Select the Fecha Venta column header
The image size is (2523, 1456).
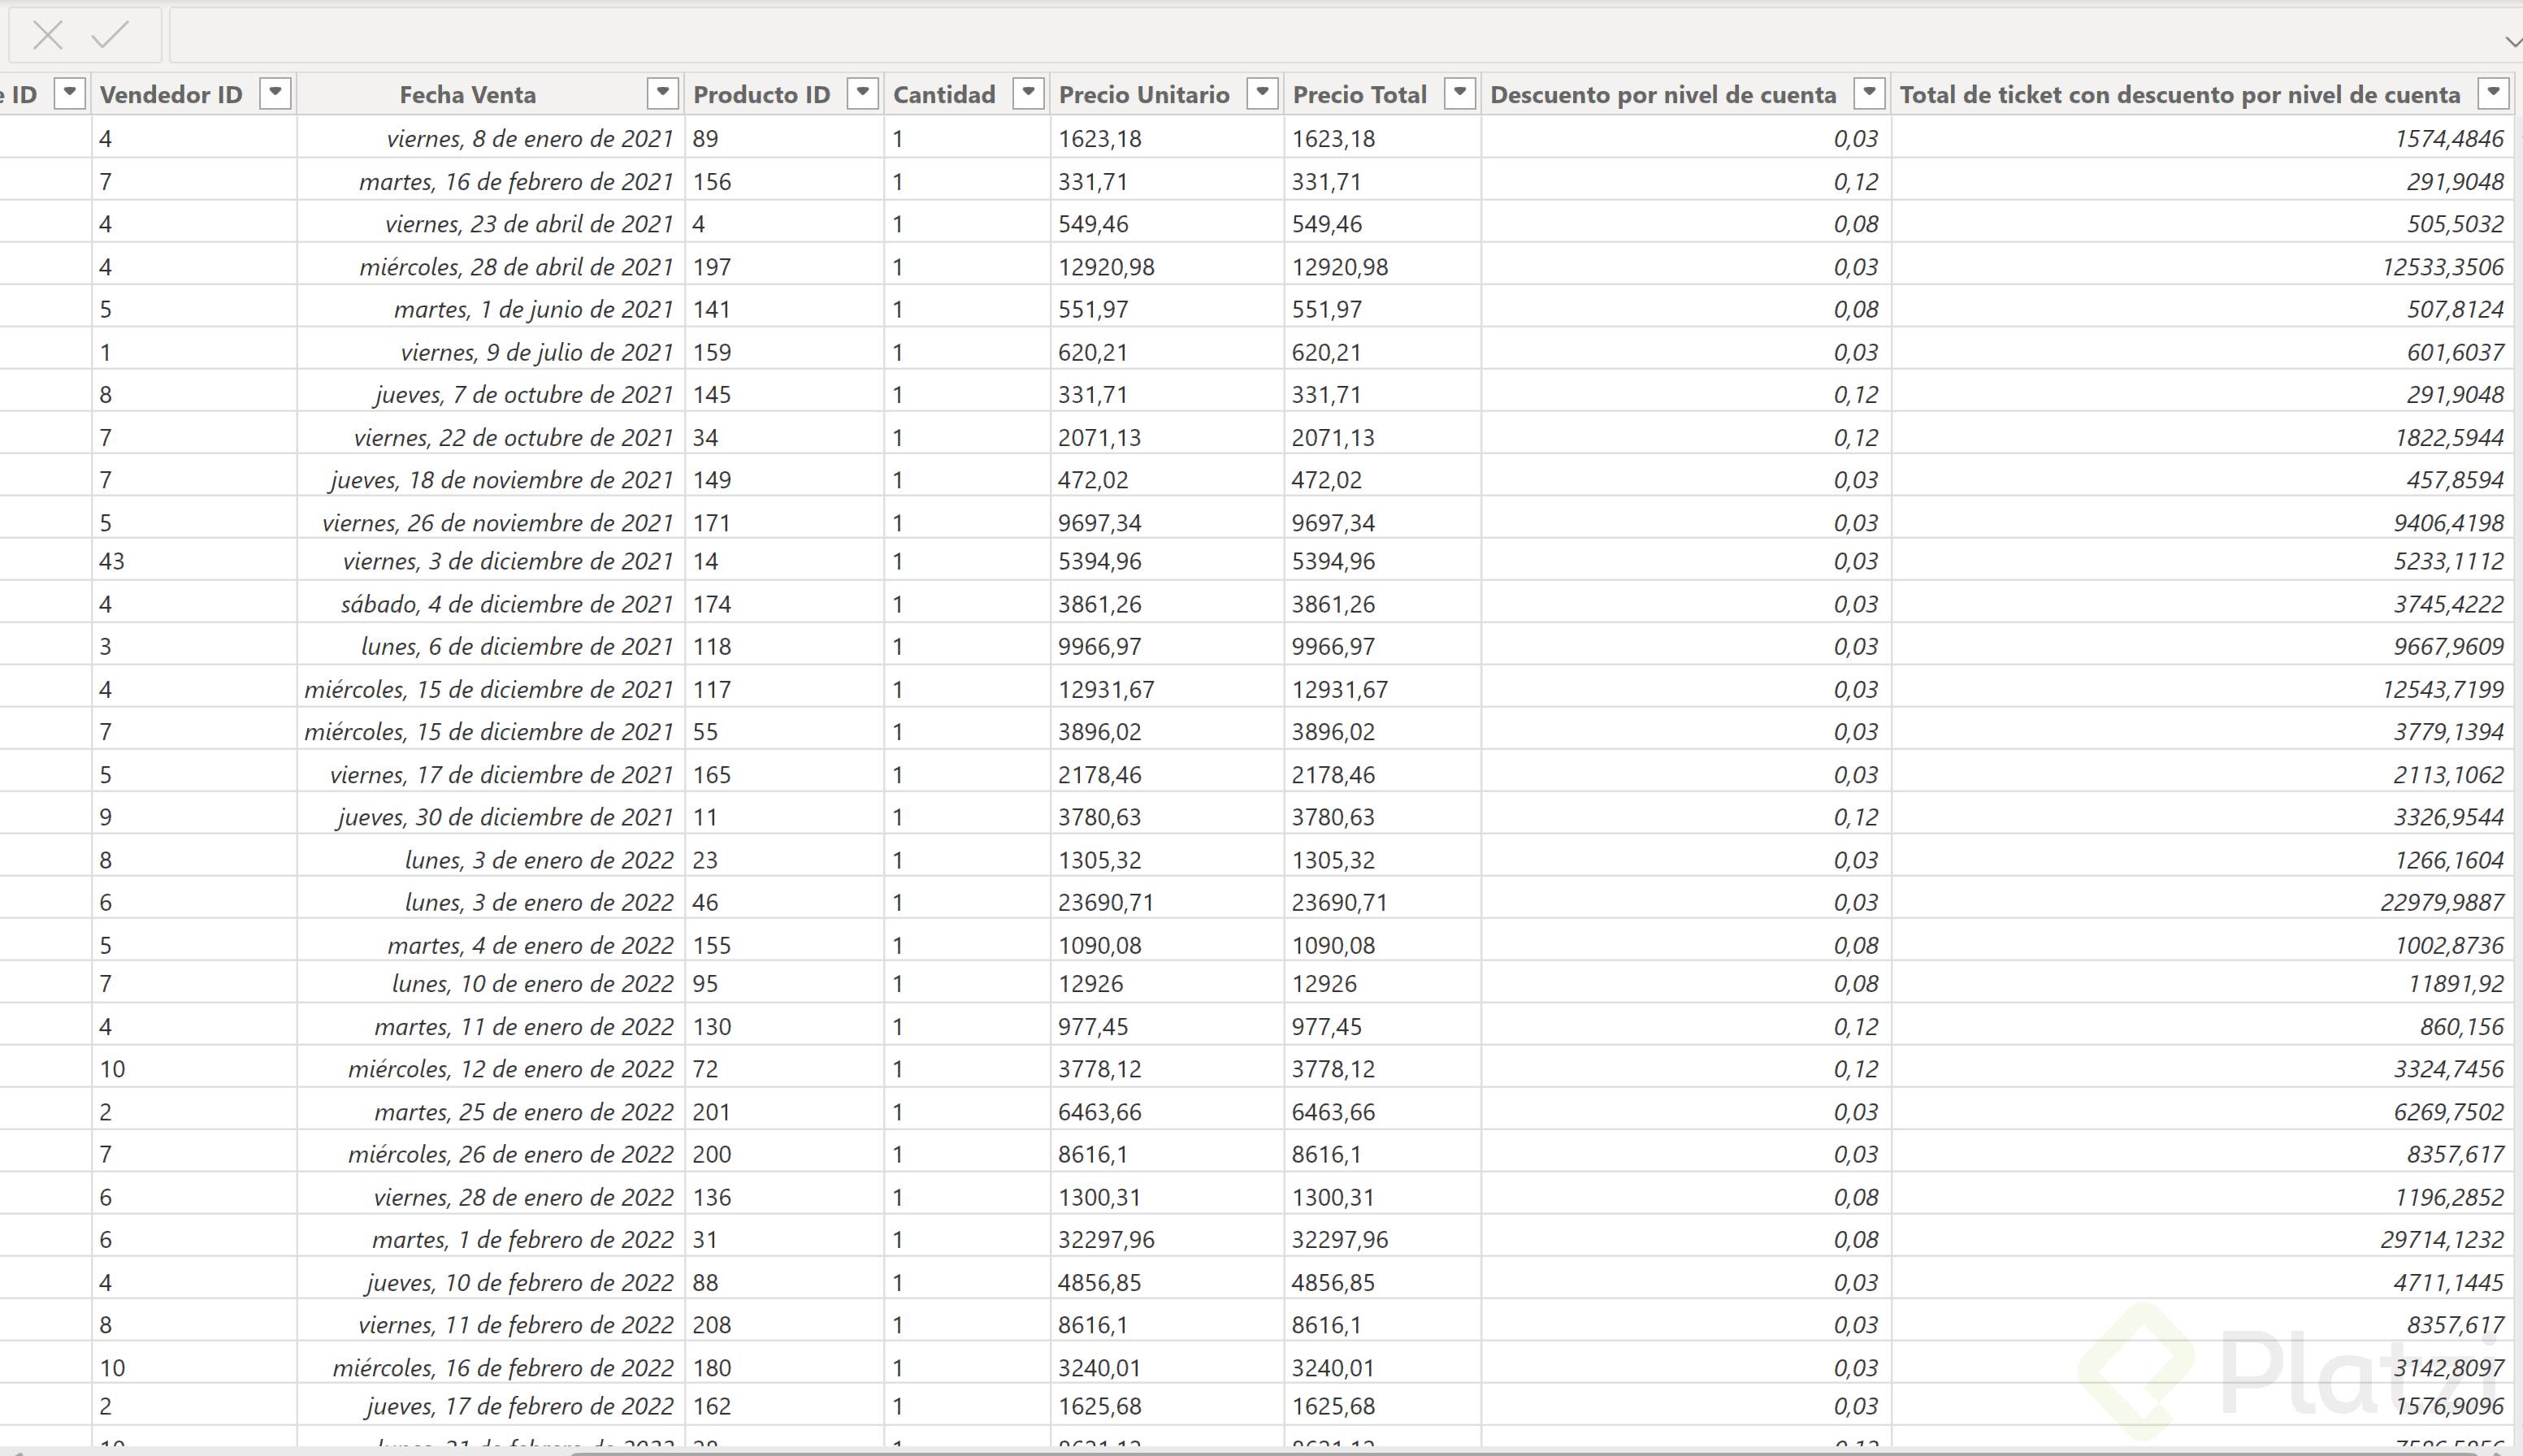468,95
